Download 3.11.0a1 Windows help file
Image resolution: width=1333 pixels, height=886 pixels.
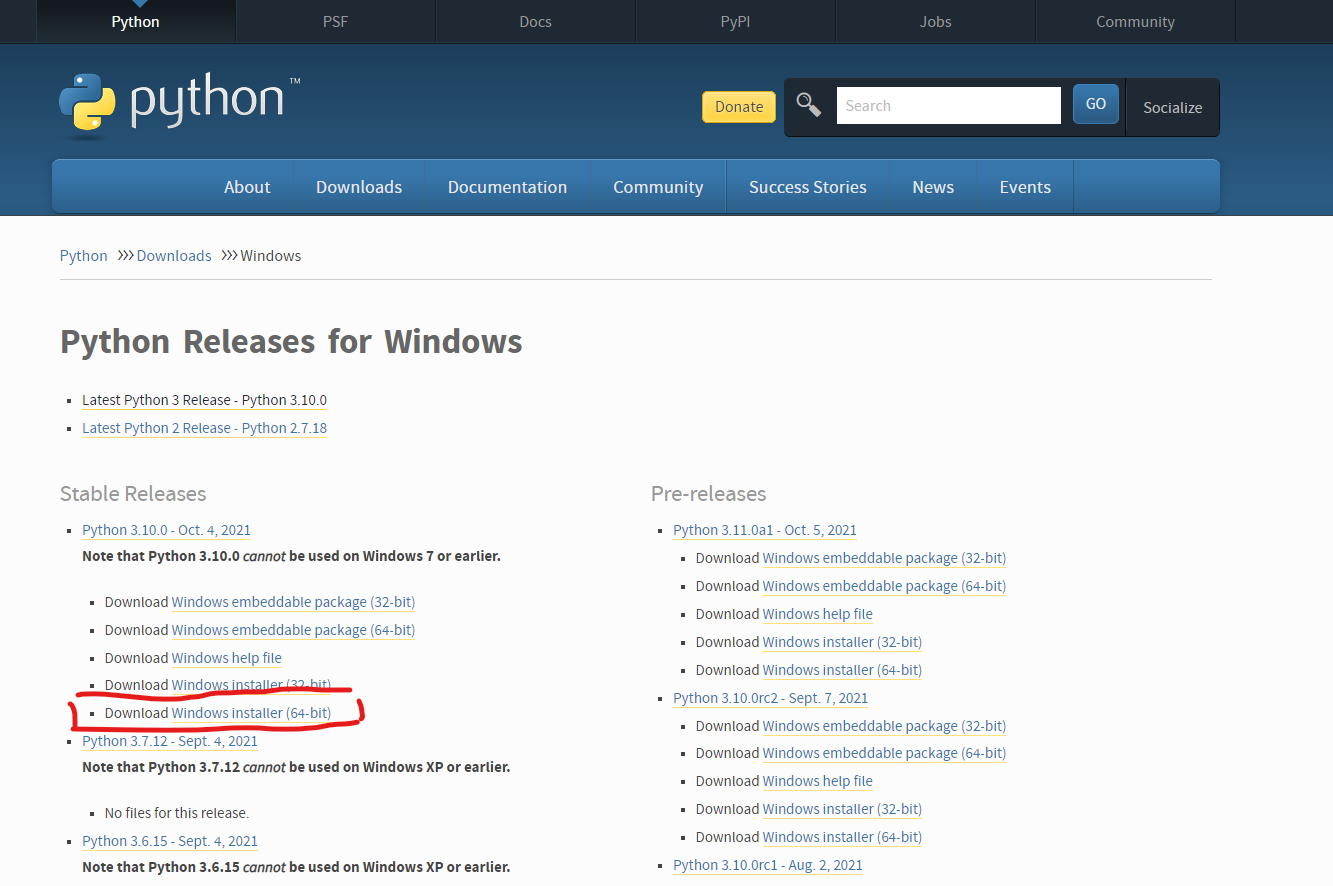[818, 614]
